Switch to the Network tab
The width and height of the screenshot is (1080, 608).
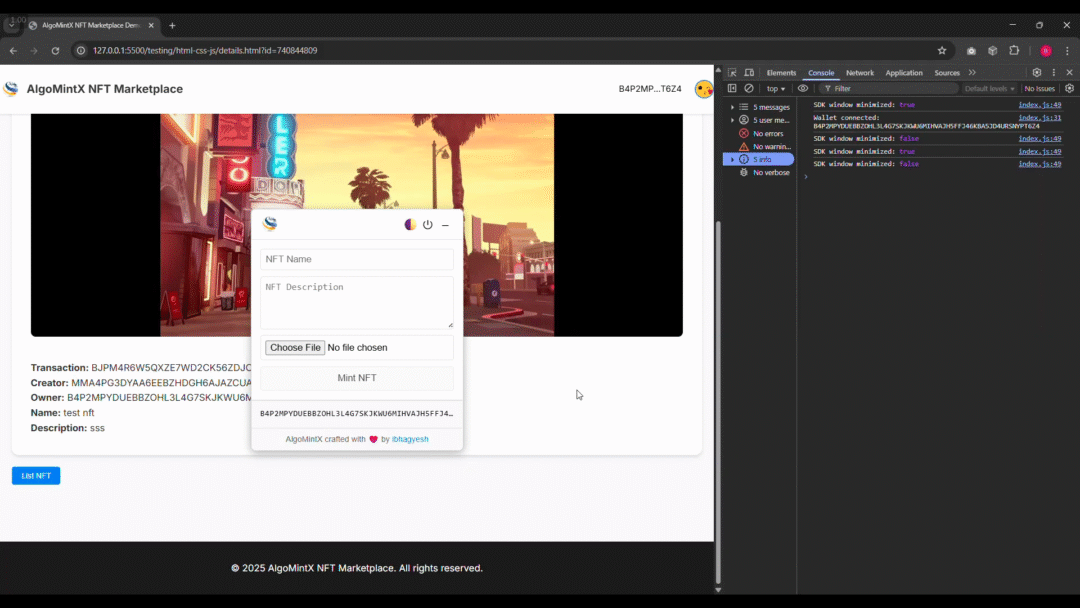[859, 73]
